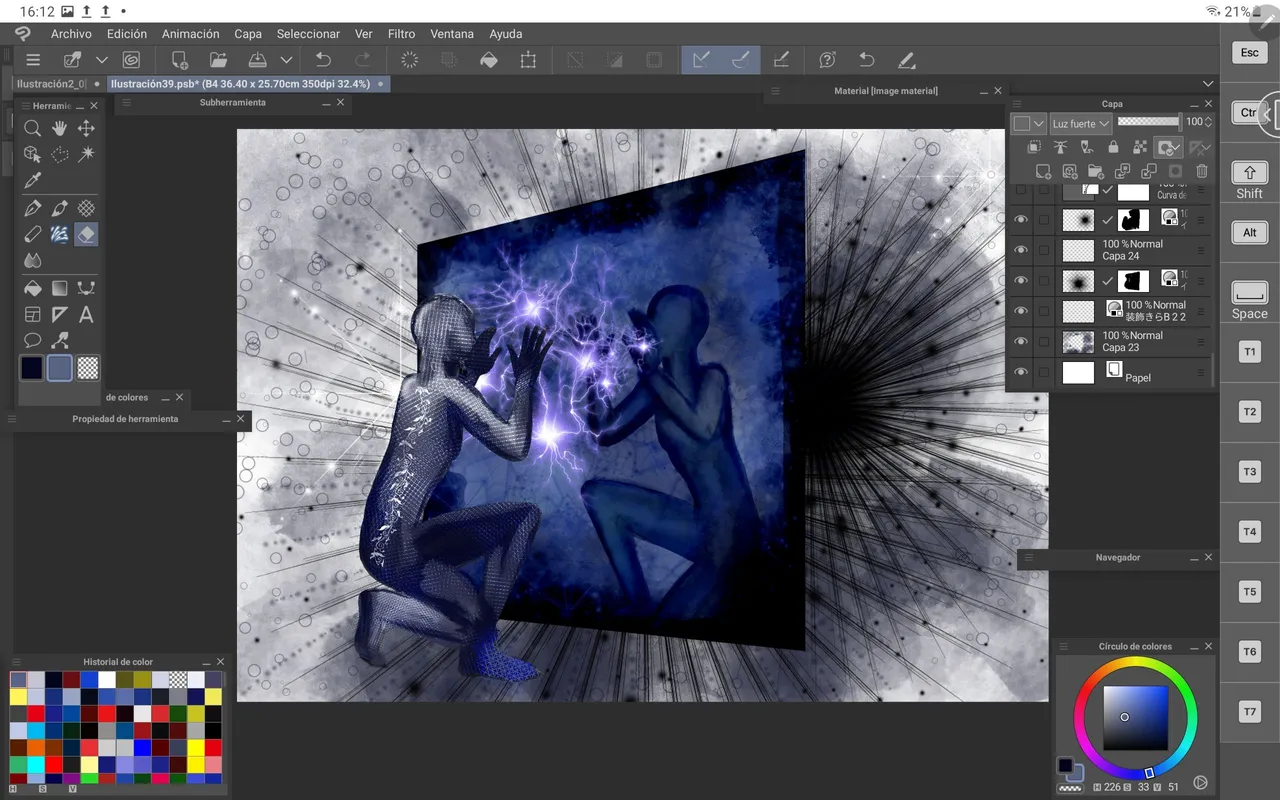Hide the Capa 24 layer
This screenshot has height=800, width=1280.
coord(1021,250)
